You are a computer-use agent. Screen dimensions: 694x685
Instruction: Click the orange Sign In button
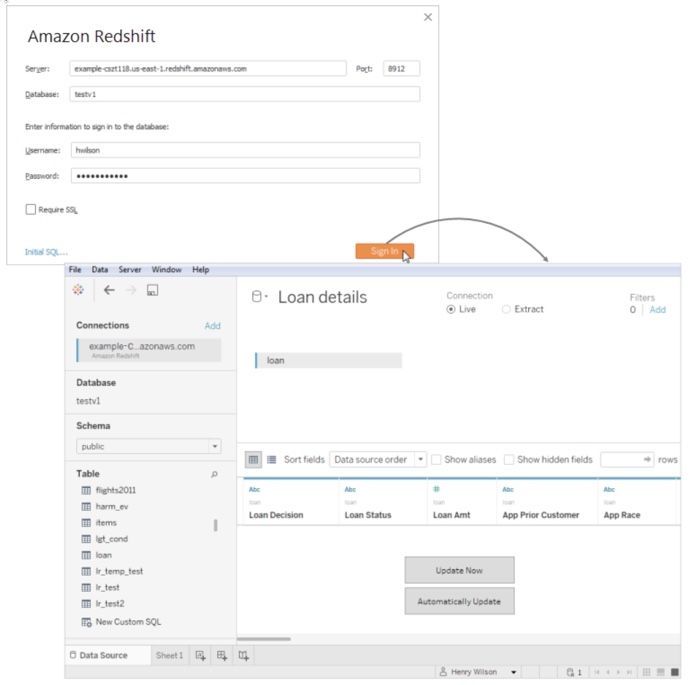384,251
